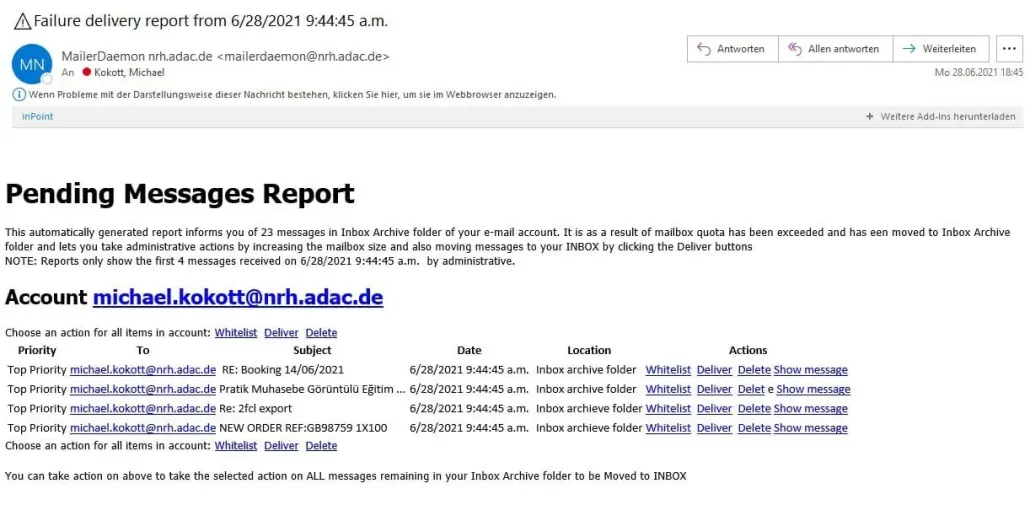Screen dimensions: 1030x505
Task: Click the Location column header
Action: click(x=589, y=350)
